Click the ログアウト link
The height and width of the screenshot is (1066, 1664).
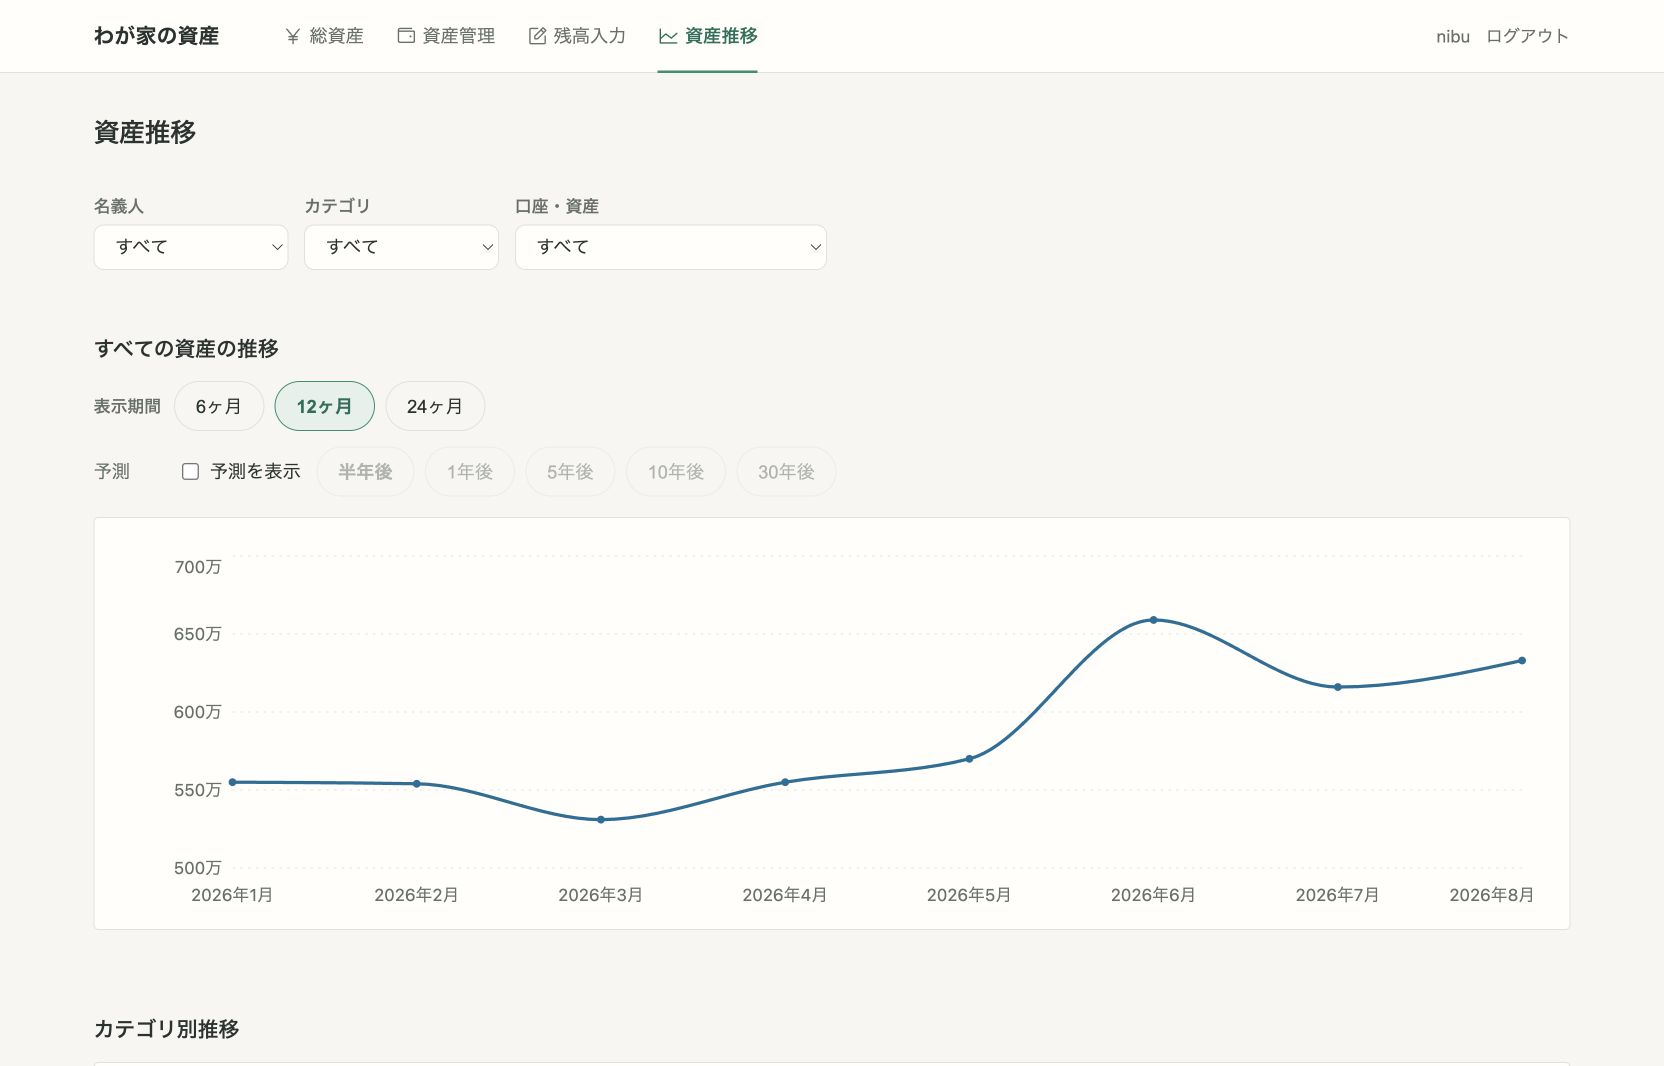coord(1527,36)
